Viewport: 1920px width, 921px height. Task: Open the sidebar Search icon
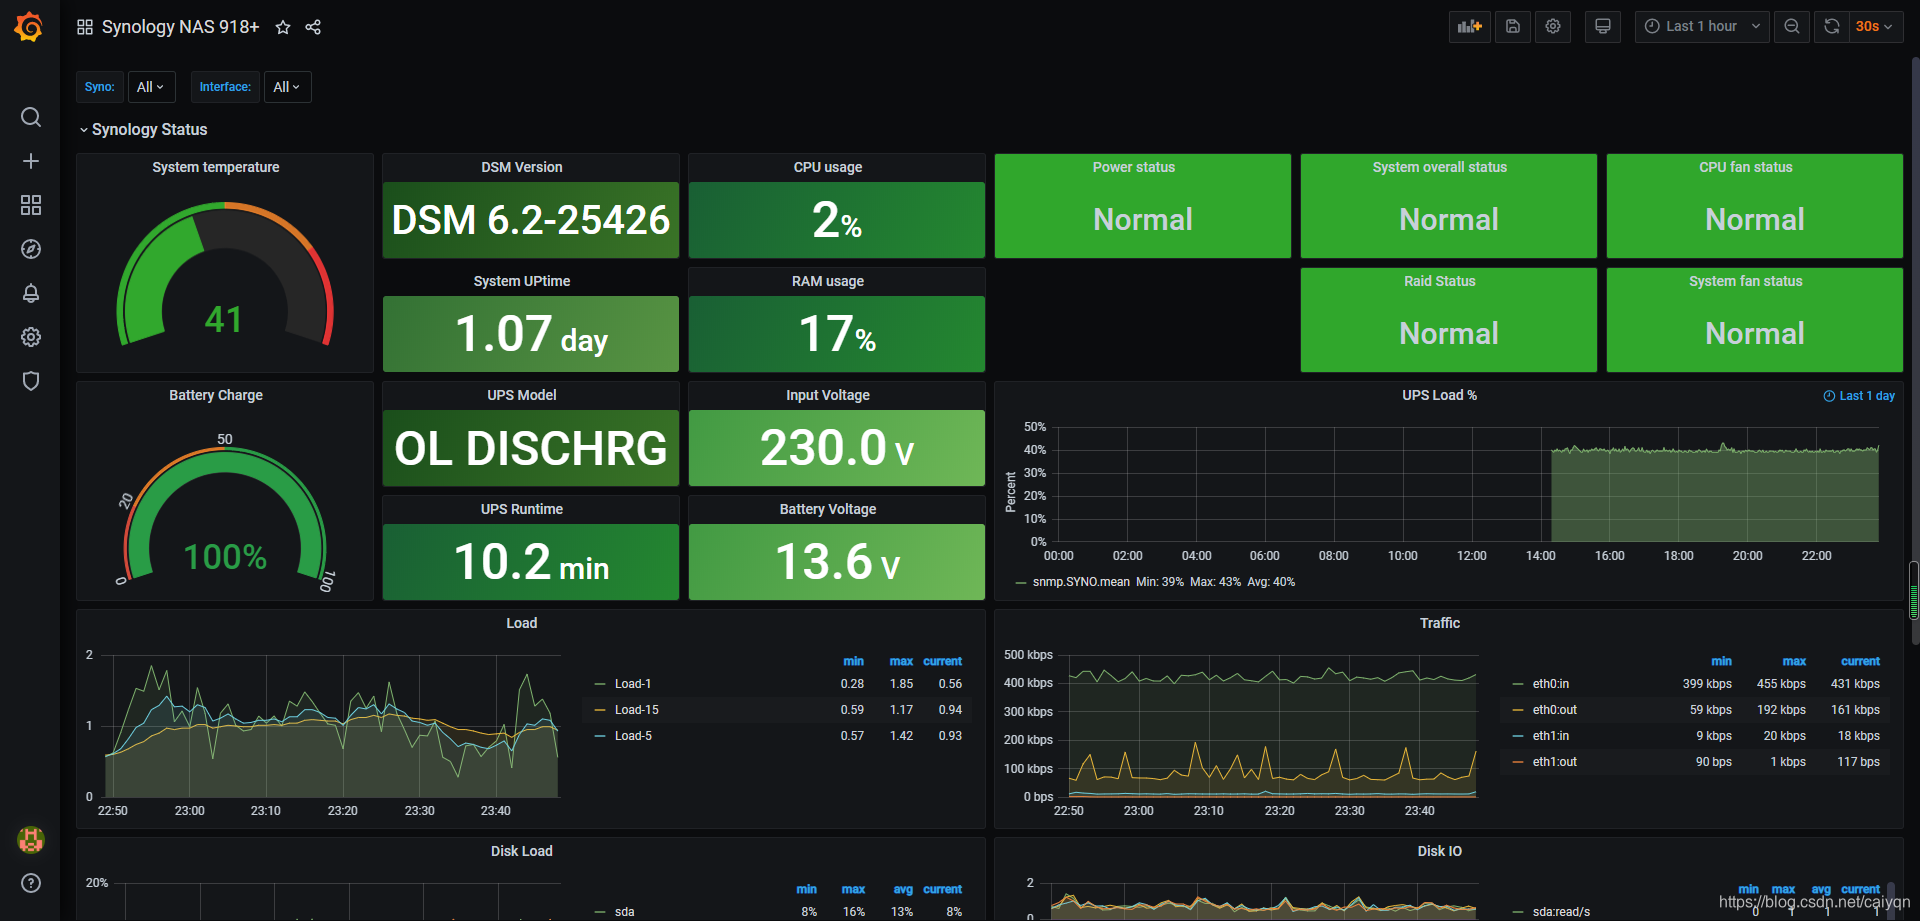31,117
